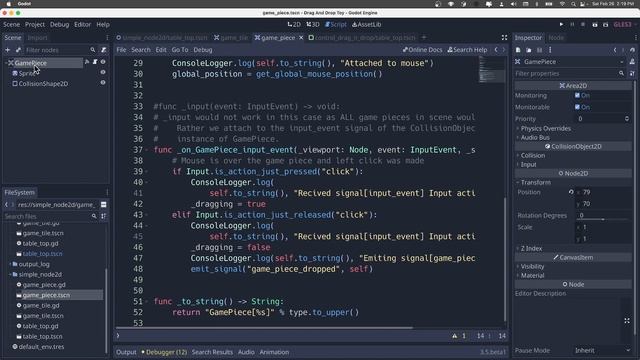Click the attach script icon beside Filter nodes

tap(104, 50)
